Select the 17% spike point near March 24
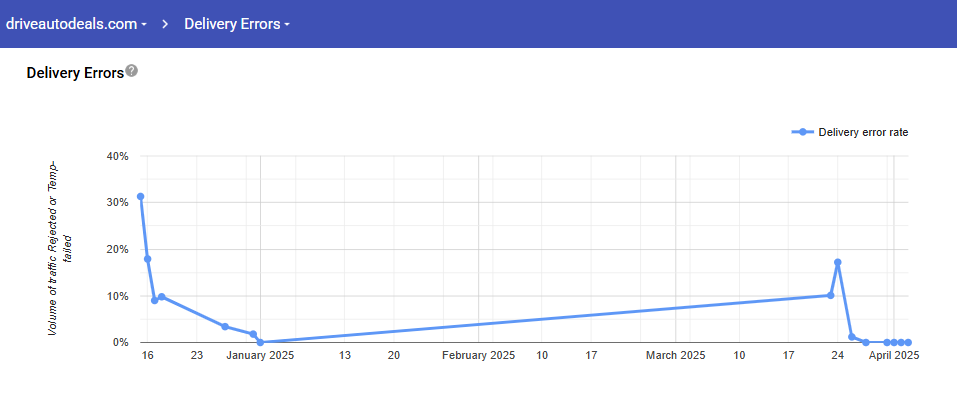957x400 pixels. [837, 262]
